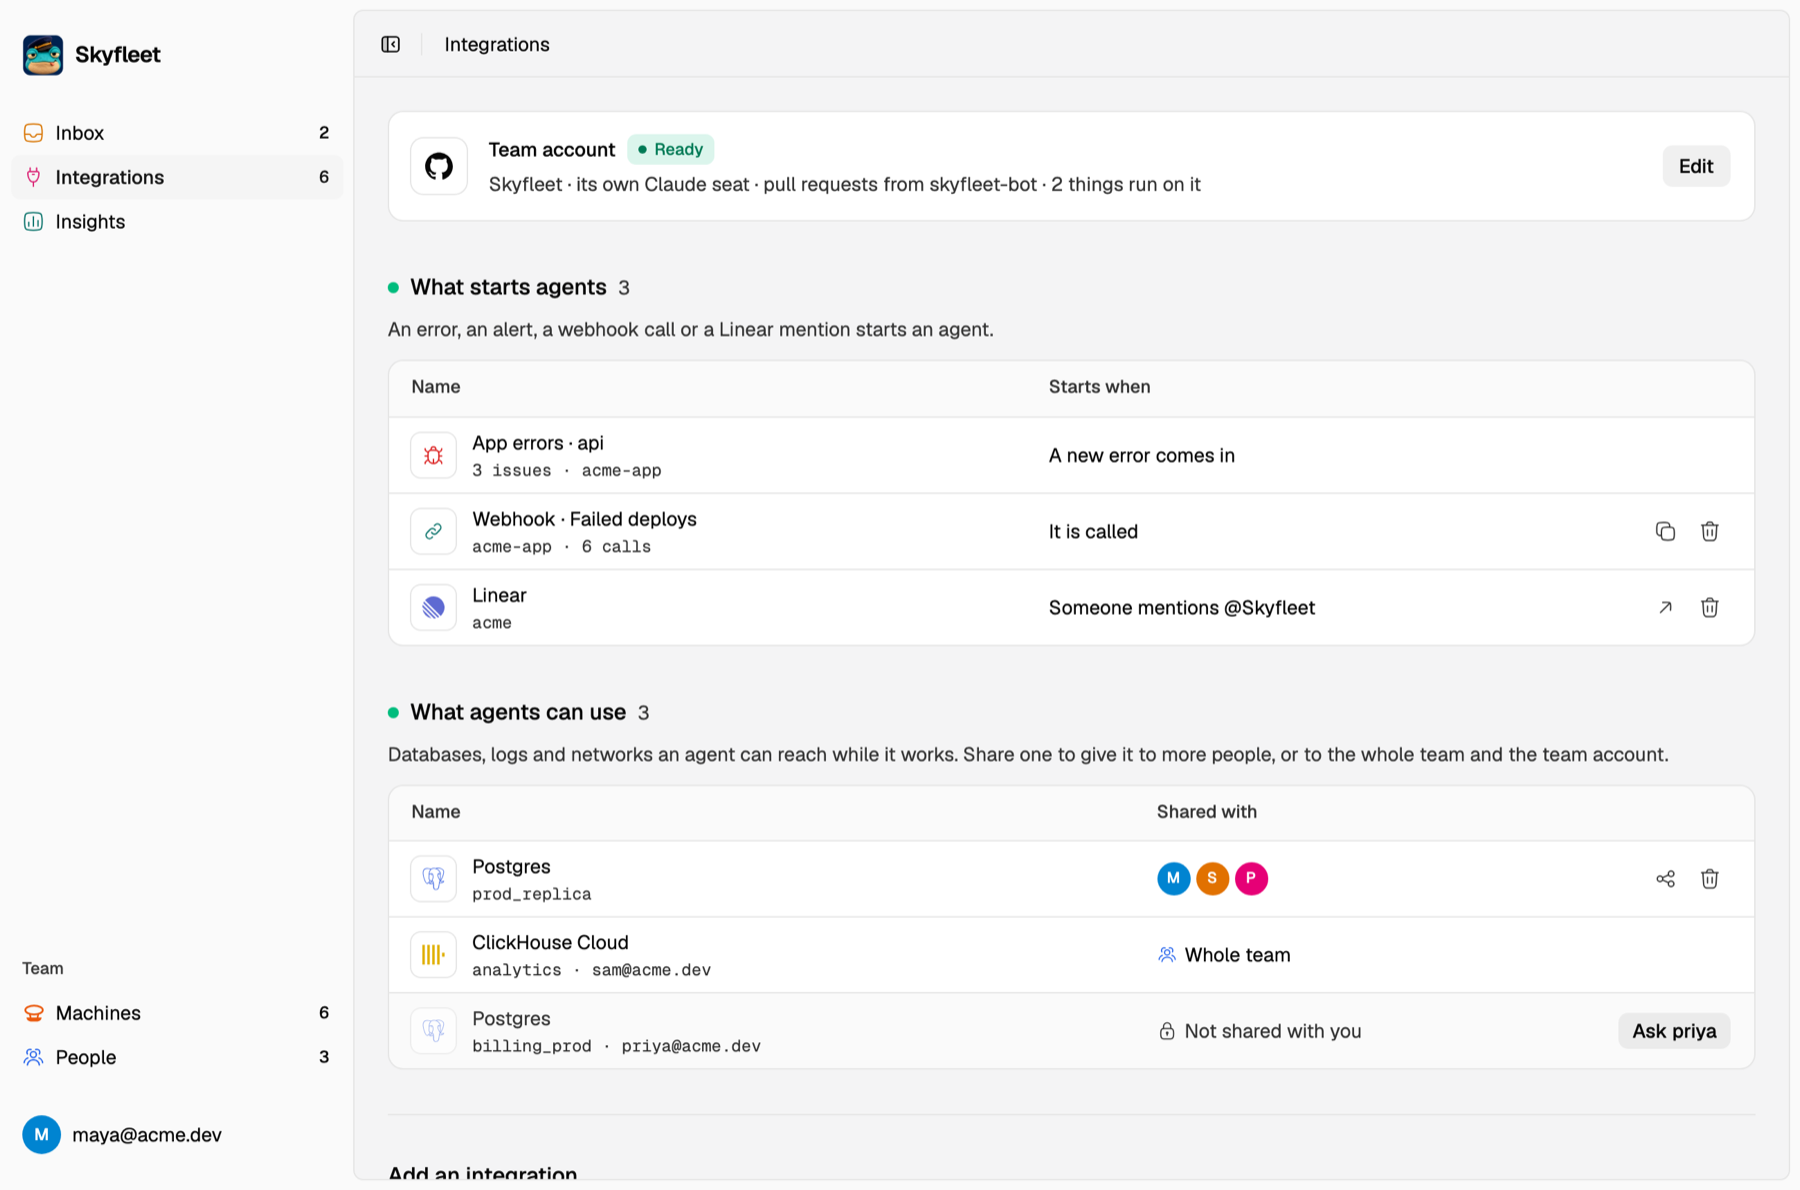
Task: Open Machines under Team
Action: point(177,1013)
